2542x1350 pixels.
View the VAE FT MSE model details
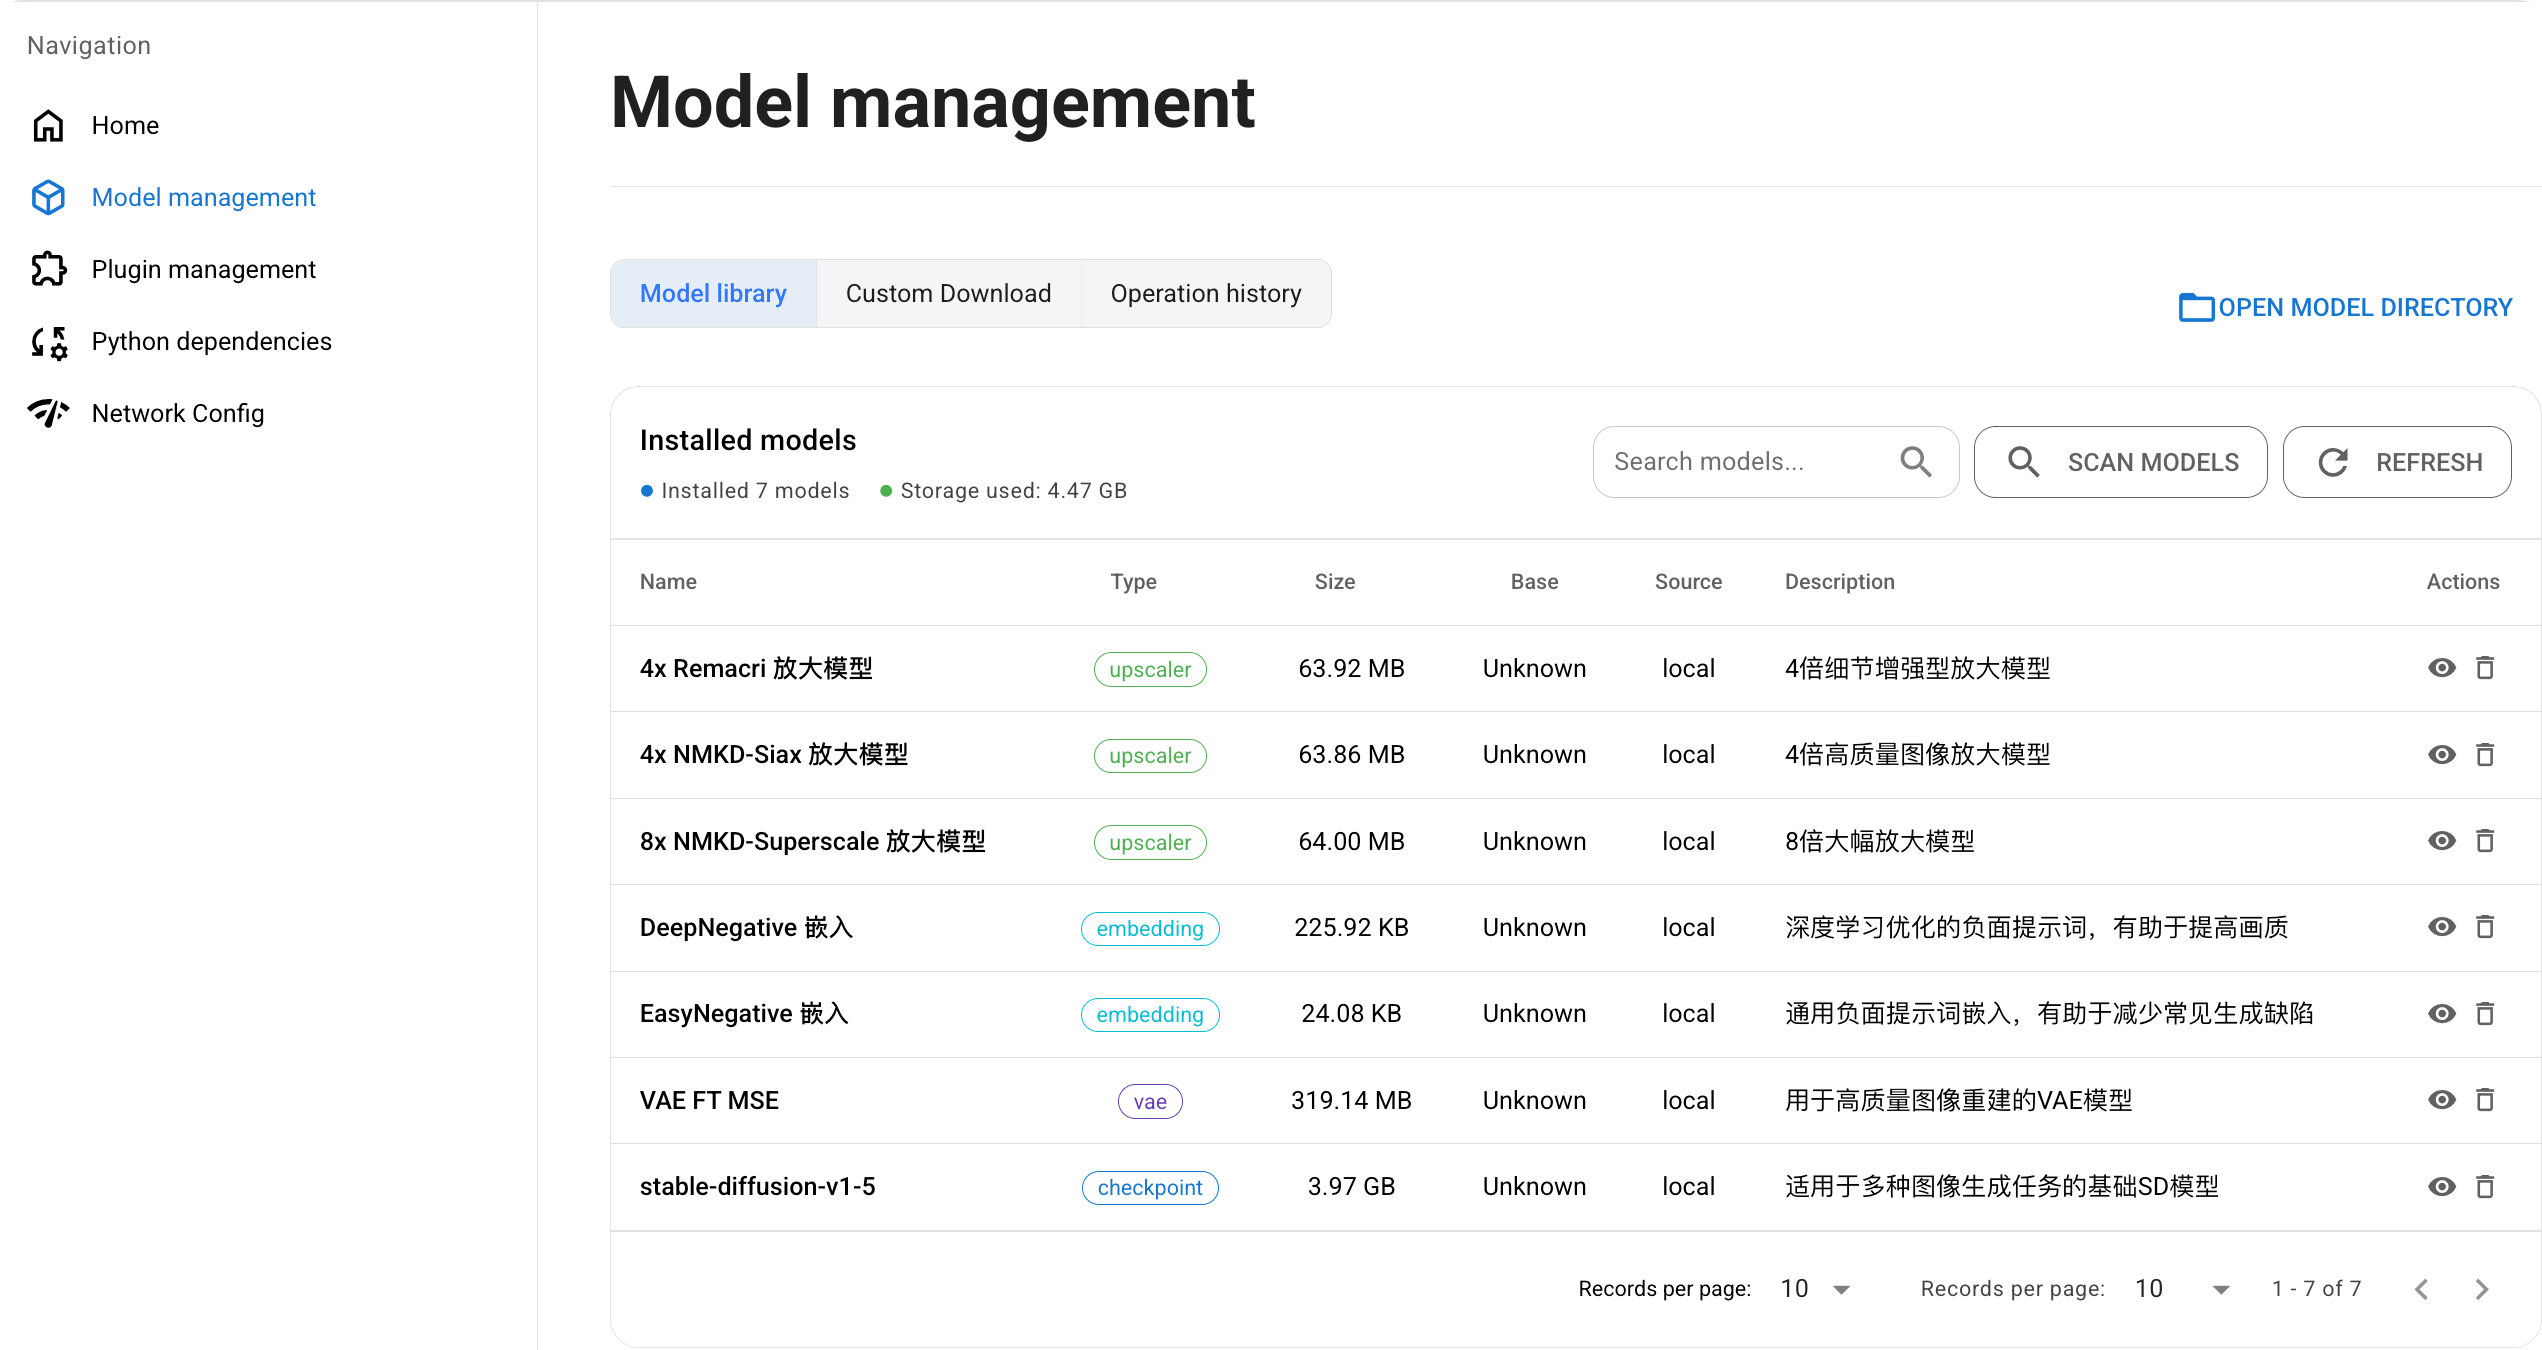pos(2441,1100)
